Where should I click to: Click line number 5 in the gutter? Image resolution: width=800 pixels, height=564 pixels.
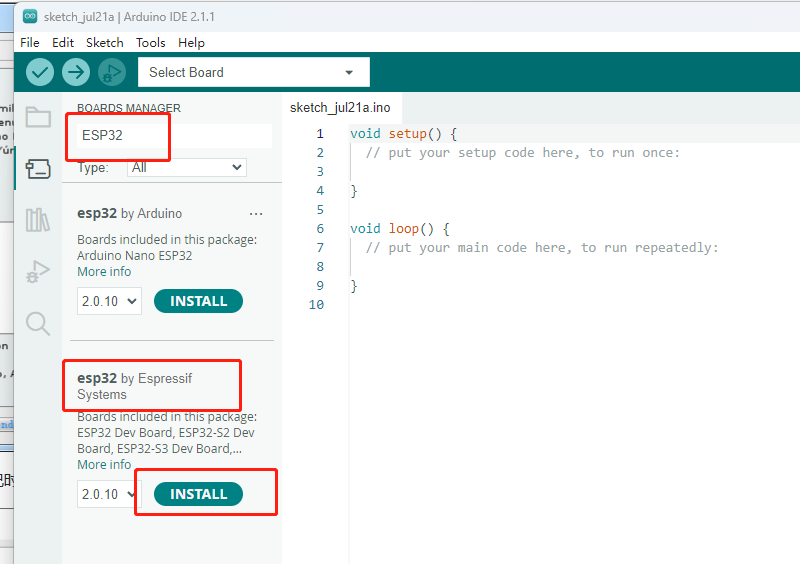(320, 210)
